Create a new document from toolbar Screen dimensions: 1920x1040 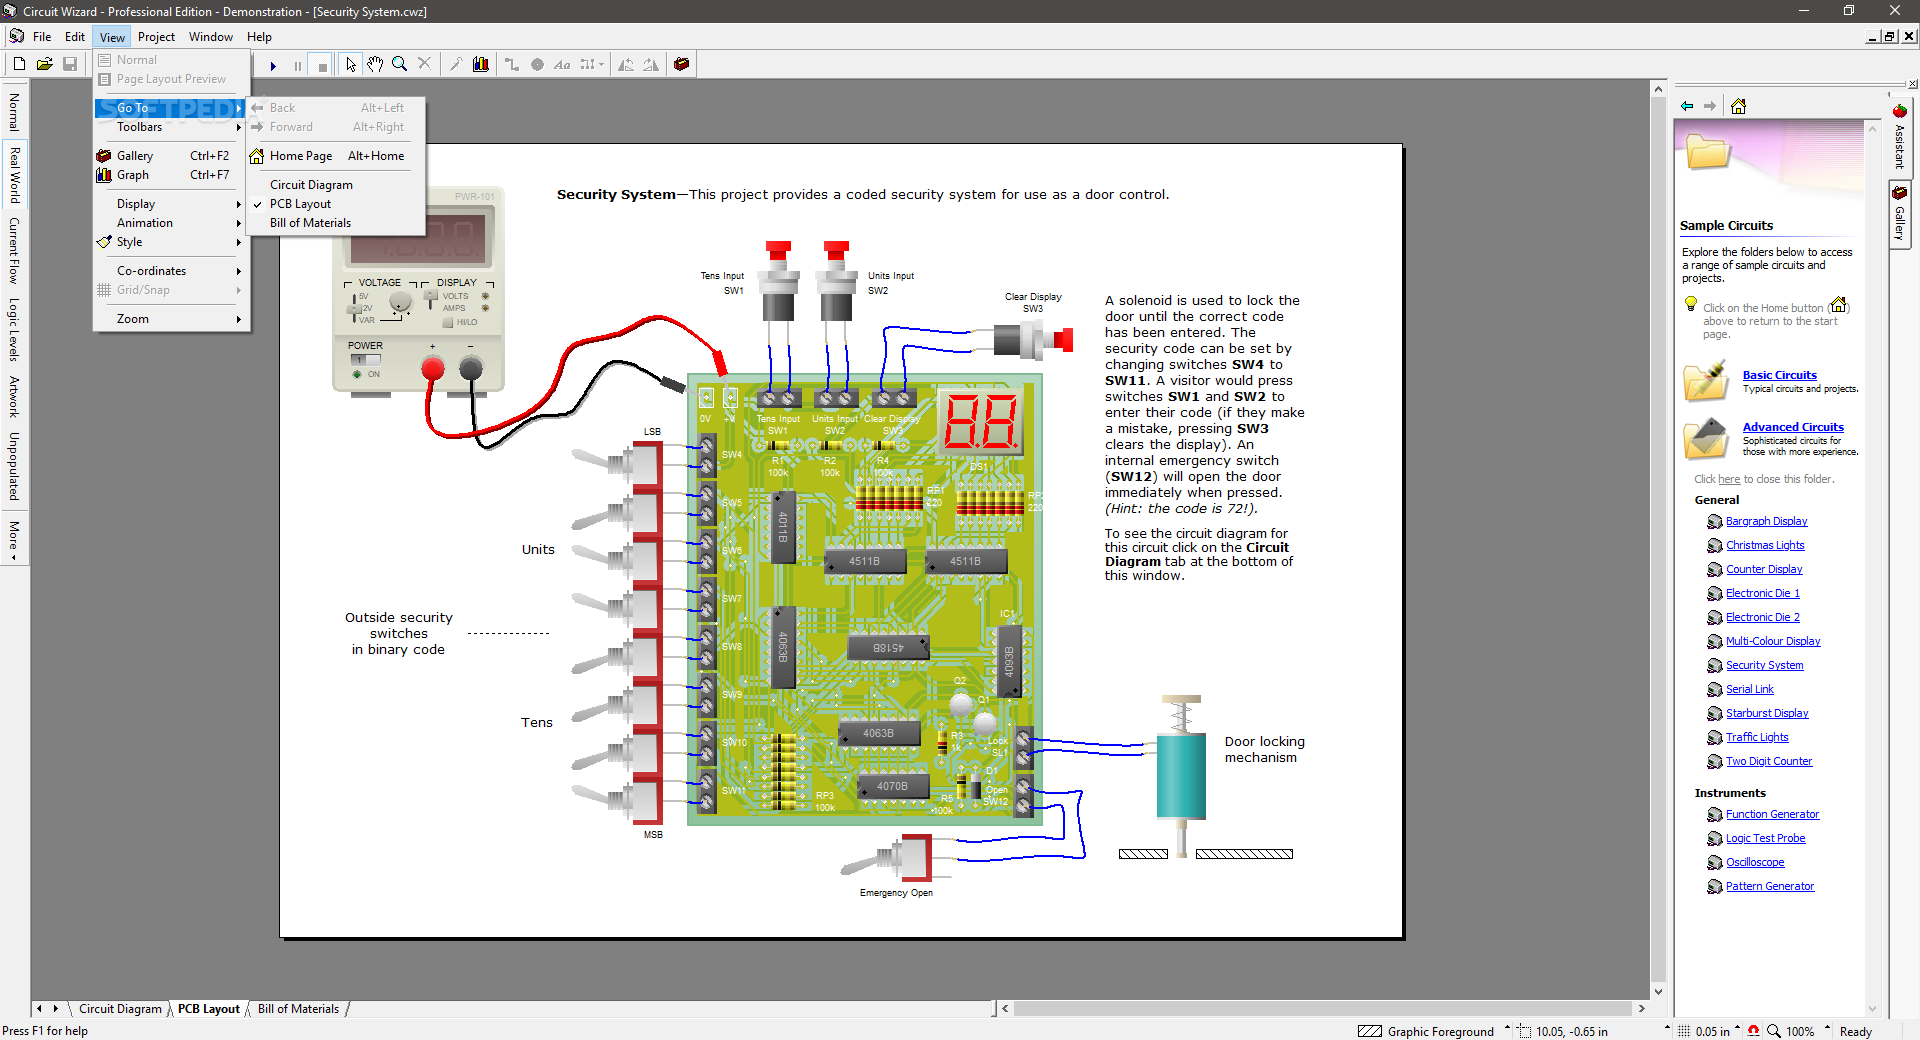click(x=19, y=64)
